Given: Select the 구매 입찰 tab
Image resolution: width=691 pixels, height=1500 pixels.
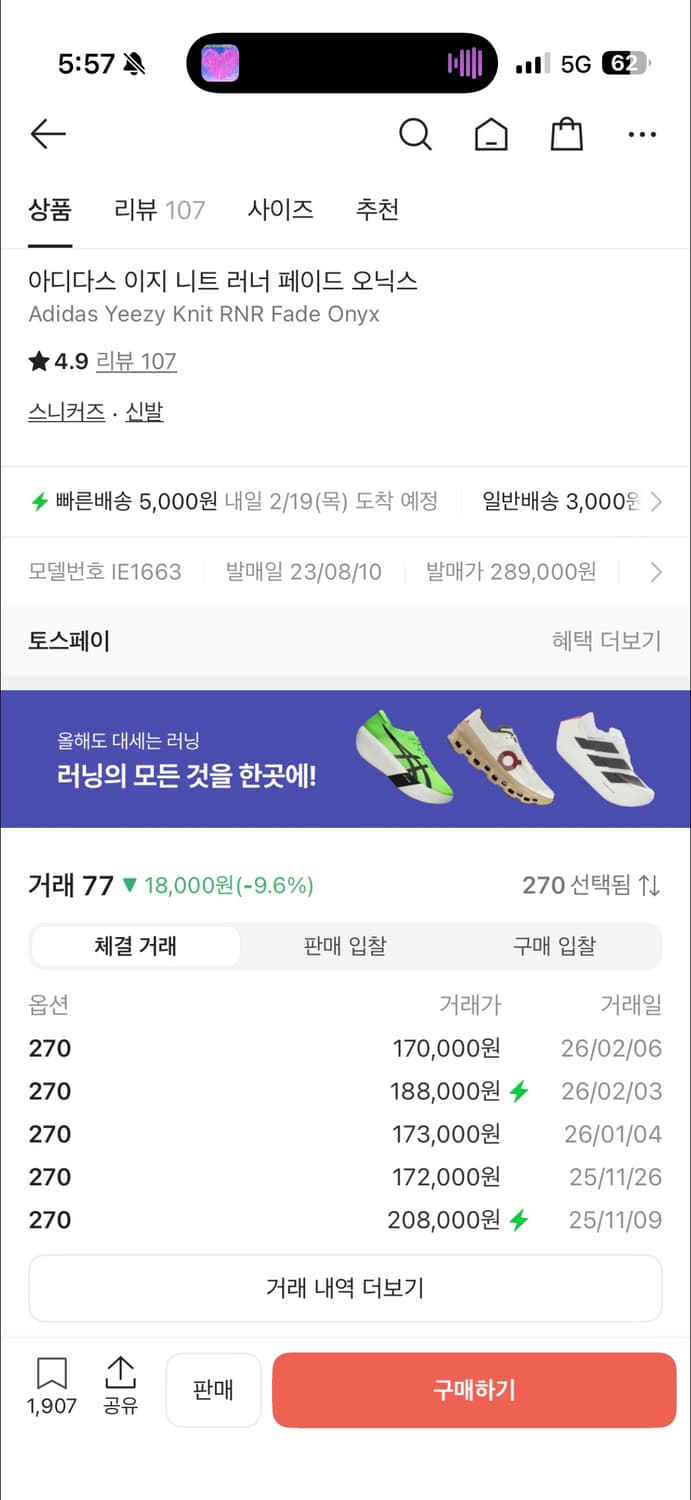Looking at the screenshot, I should pos(554,946).
